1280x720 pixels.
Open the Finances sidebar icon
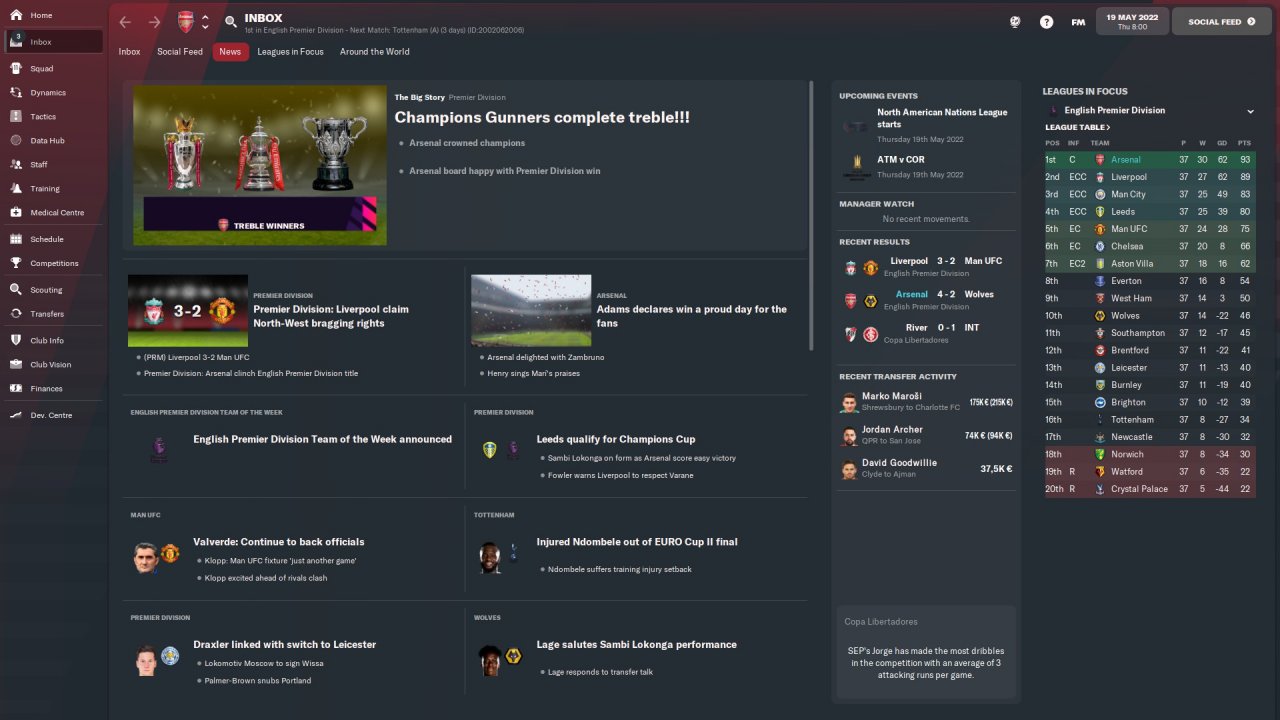(16, 389)
